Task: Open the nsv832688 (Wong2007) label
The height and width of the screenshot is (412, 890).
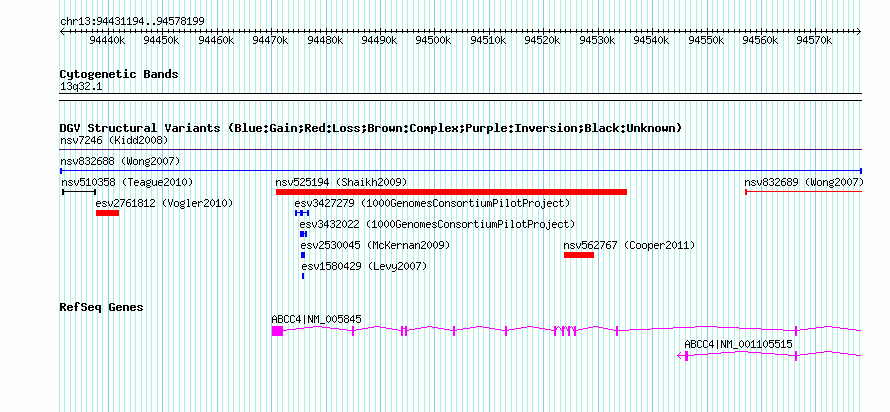Action: click(x=120, y=161)
